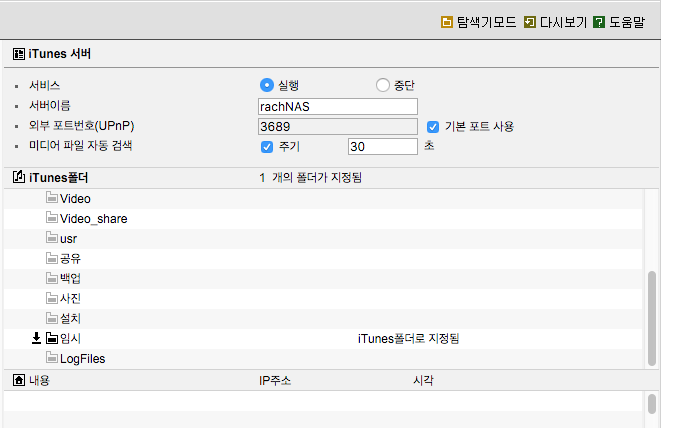Screen dimensions: 691x428
Task: Toggle the 기본 포트 사용 checkbox
Action: [x=433, y=127]
